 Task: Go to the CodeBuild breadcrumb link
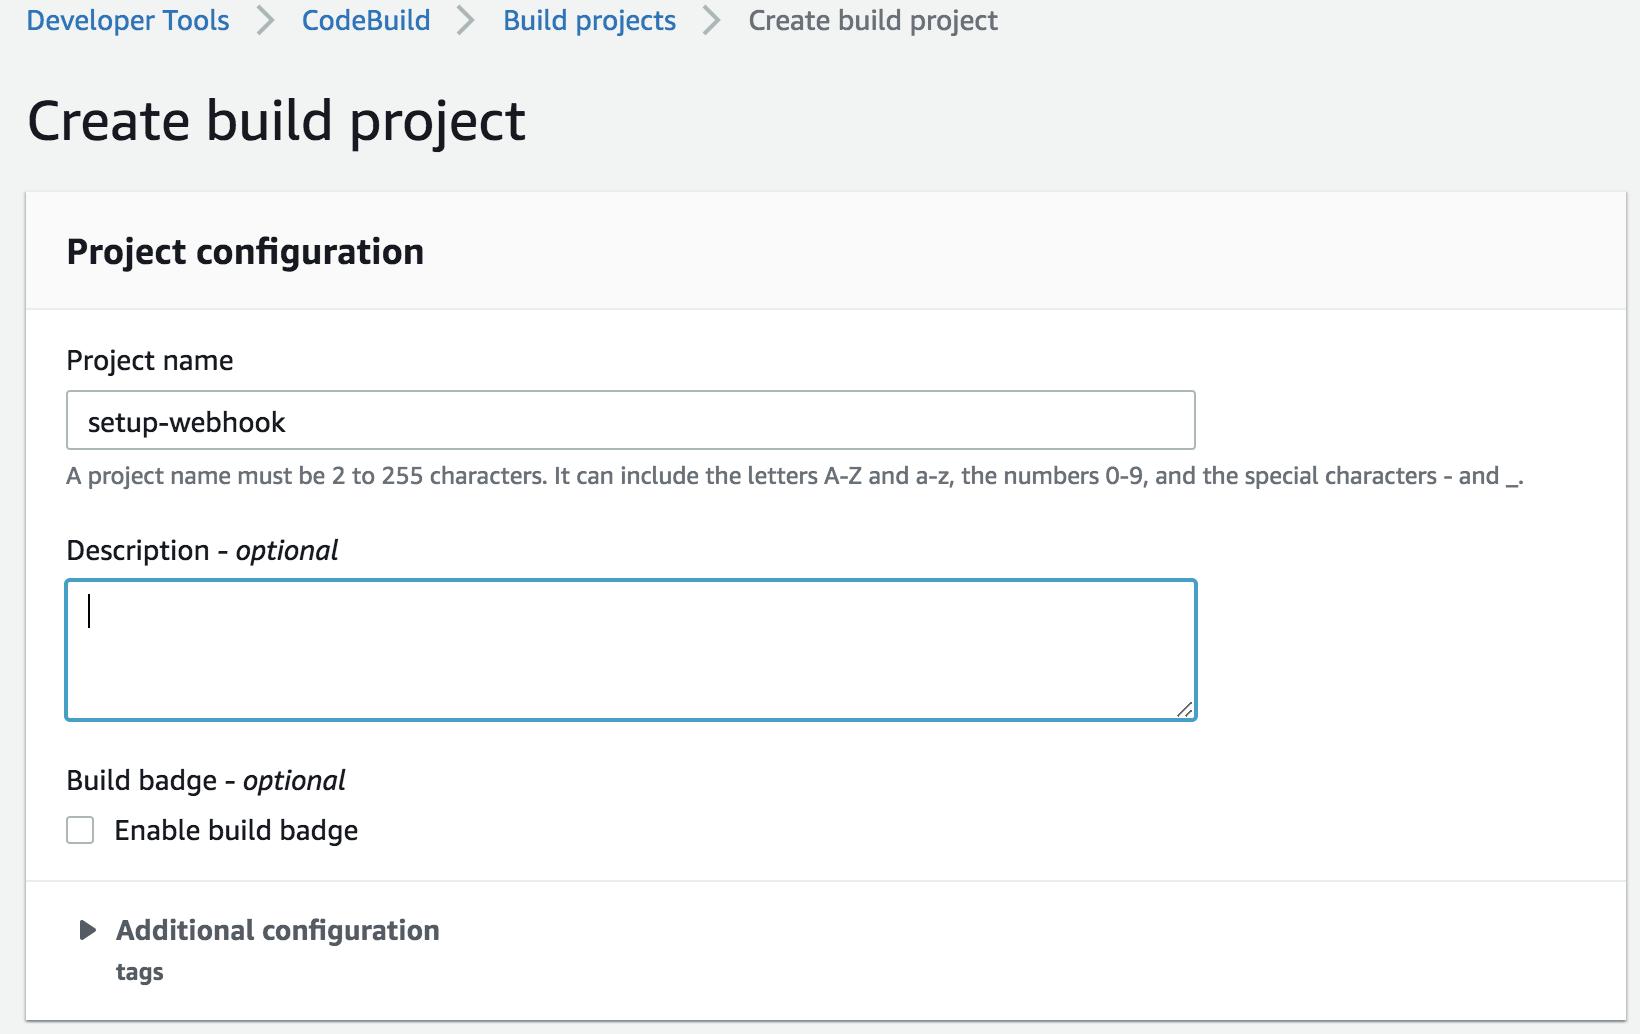coord(366,20)
